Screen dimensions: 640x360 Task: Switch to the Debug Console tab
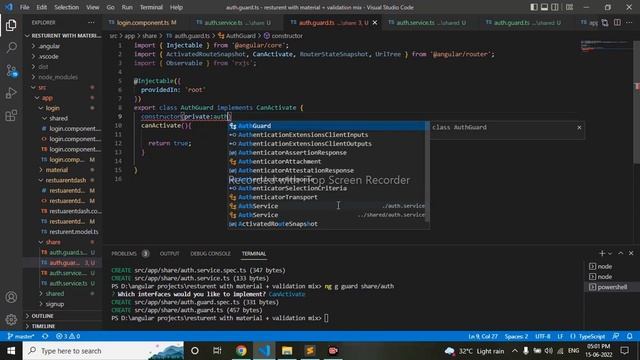210,253
